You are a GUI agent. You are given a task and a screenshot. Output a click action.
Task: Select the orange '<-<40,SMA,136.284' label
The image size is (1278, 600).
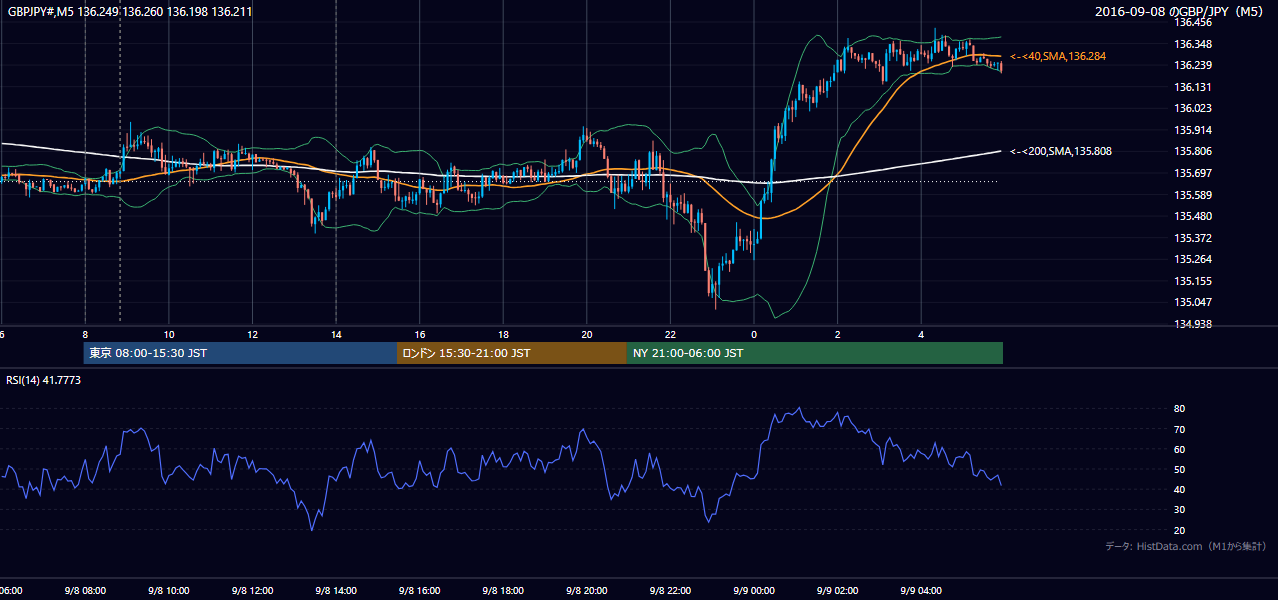click(1058, 56)
